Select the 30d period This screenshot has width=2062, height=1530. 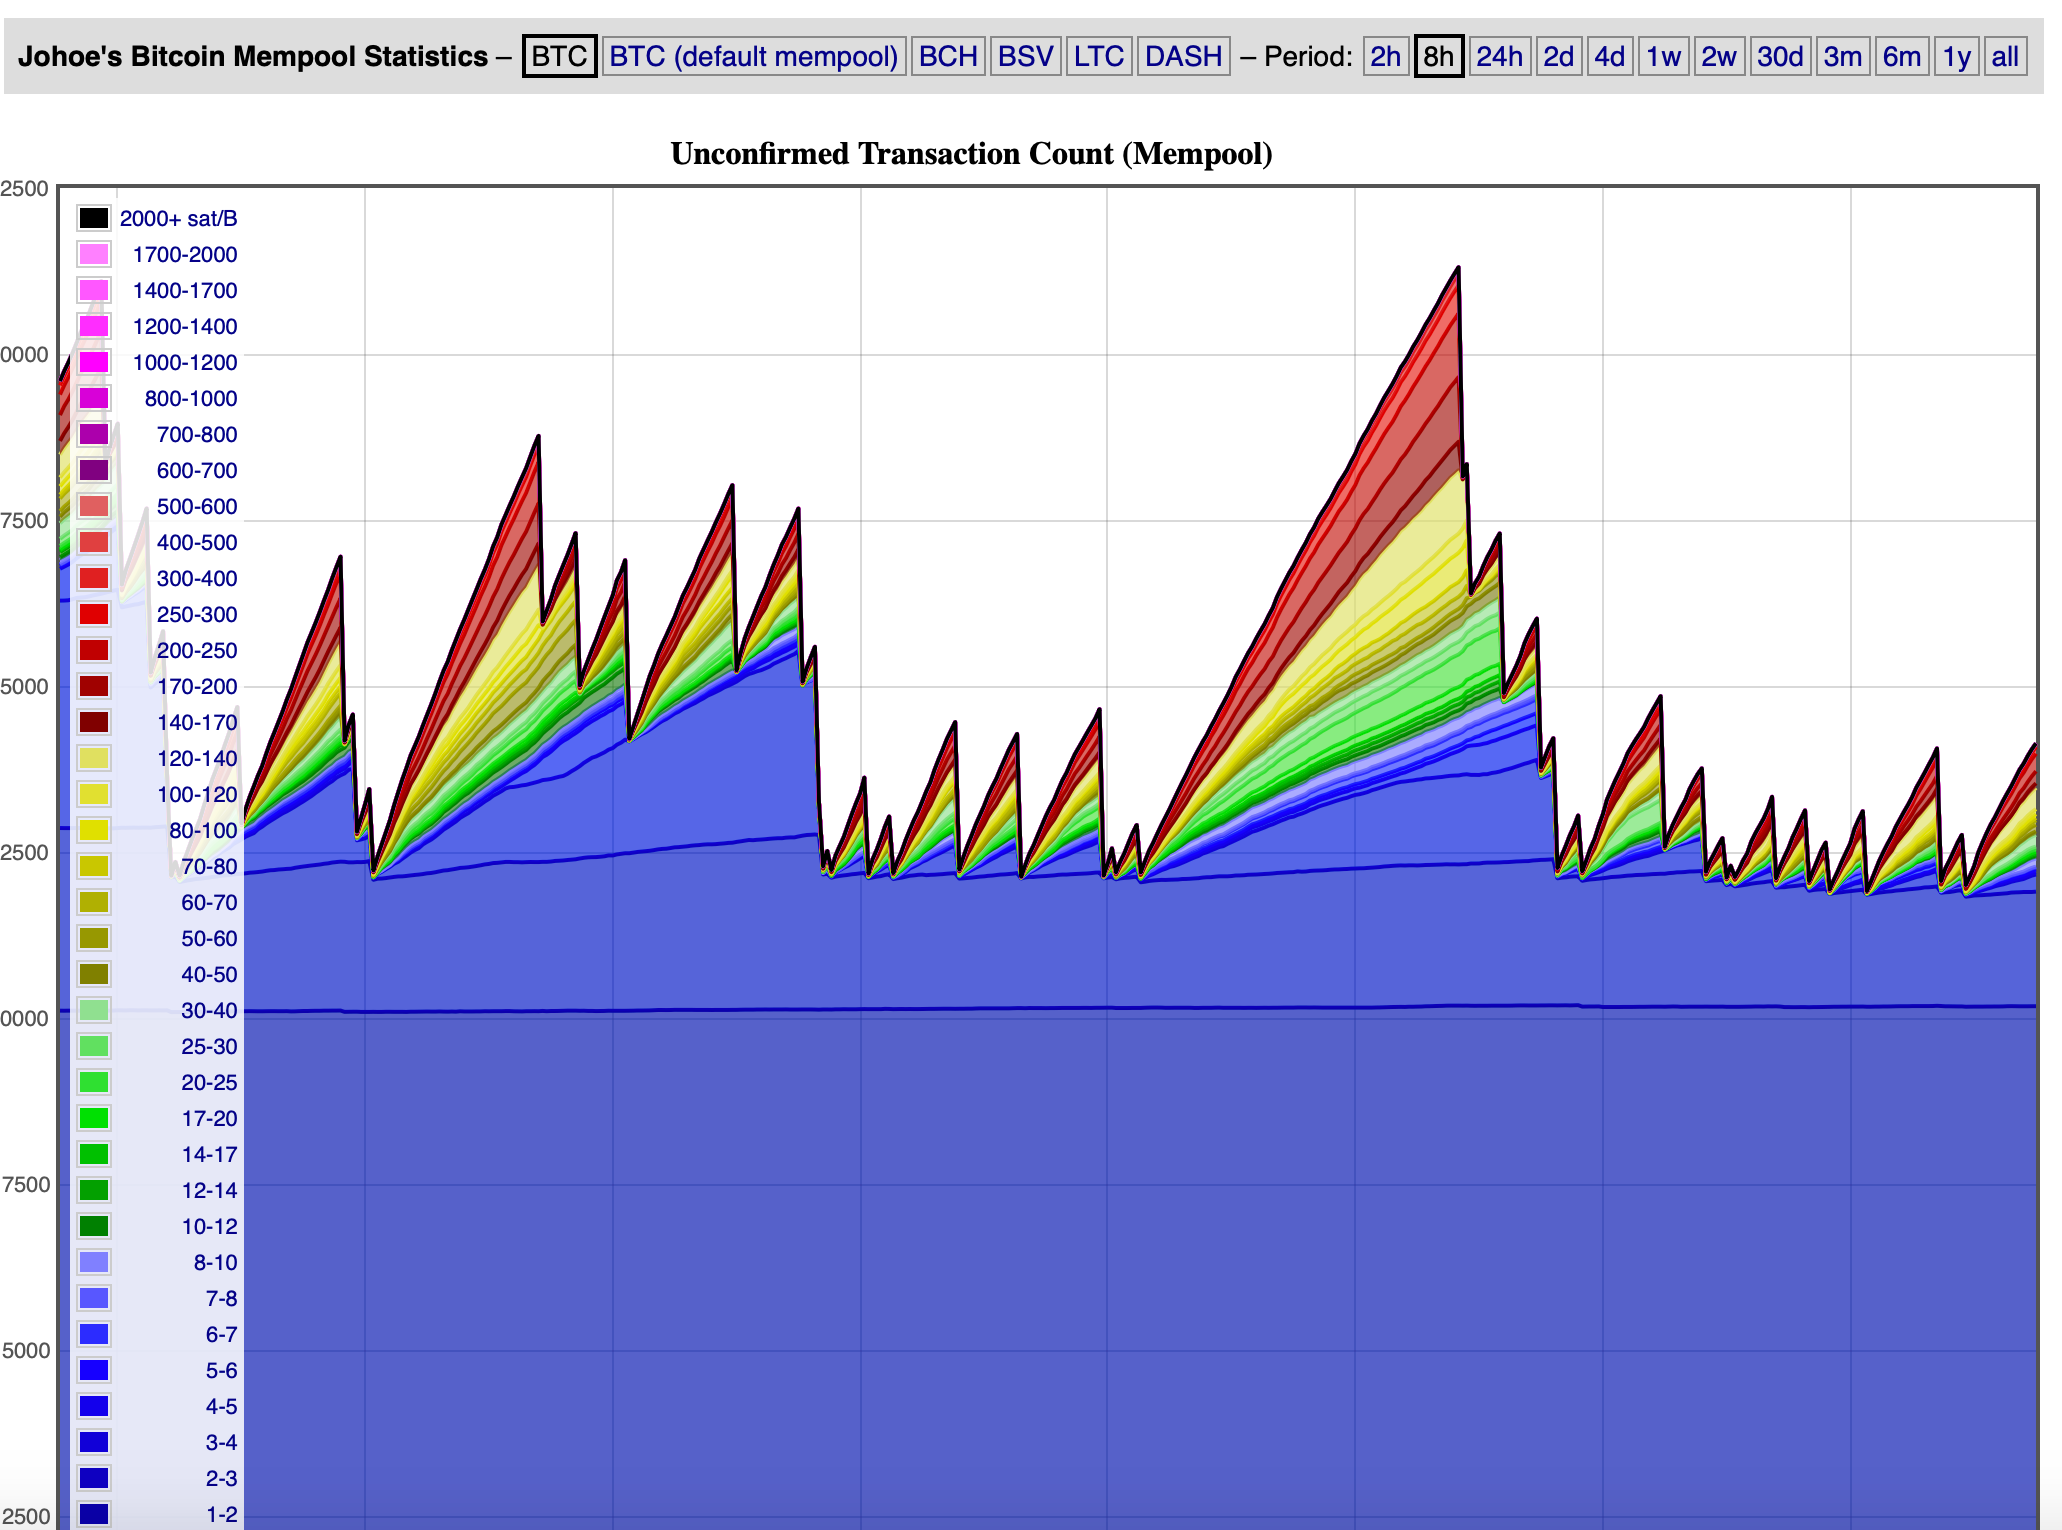coord(1780,56)
